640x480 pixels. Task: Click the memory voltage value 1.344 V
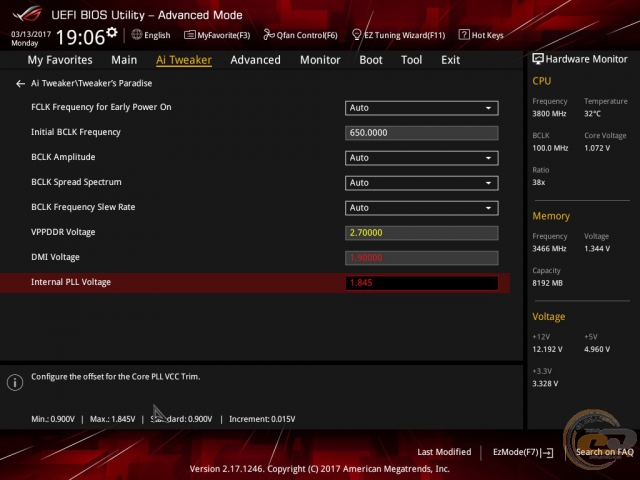(x=597, y=249)
